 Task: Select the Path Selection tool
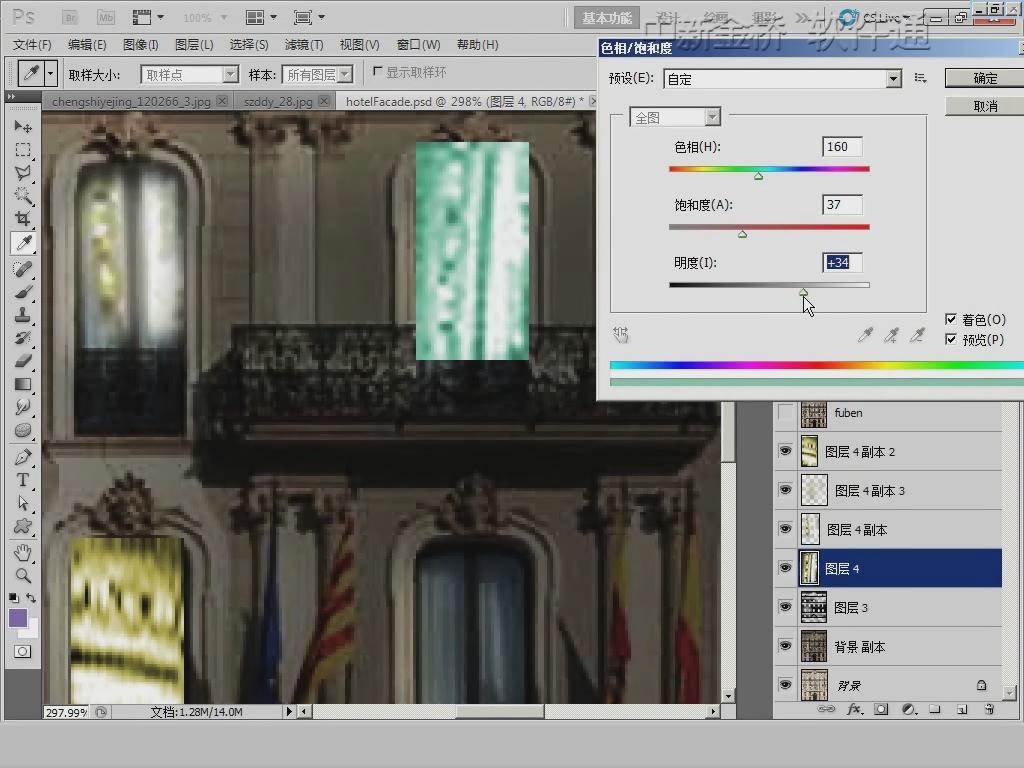[x=23, y=503]
